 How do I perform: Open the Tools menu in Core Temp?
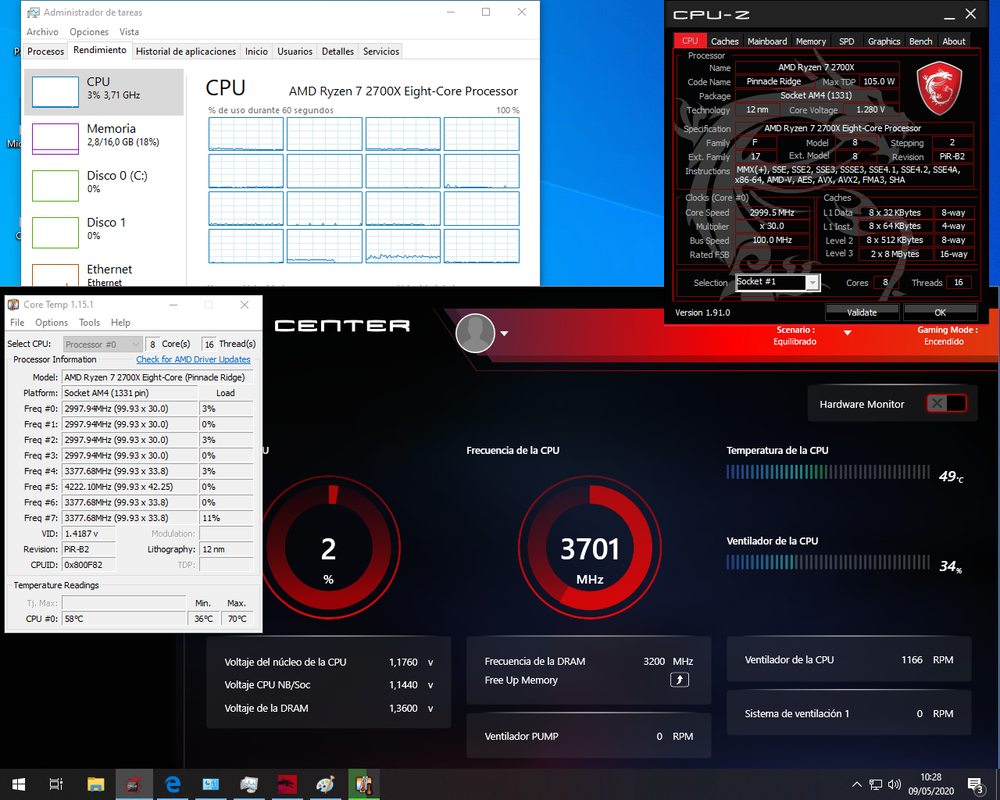[x=89, y=323]
